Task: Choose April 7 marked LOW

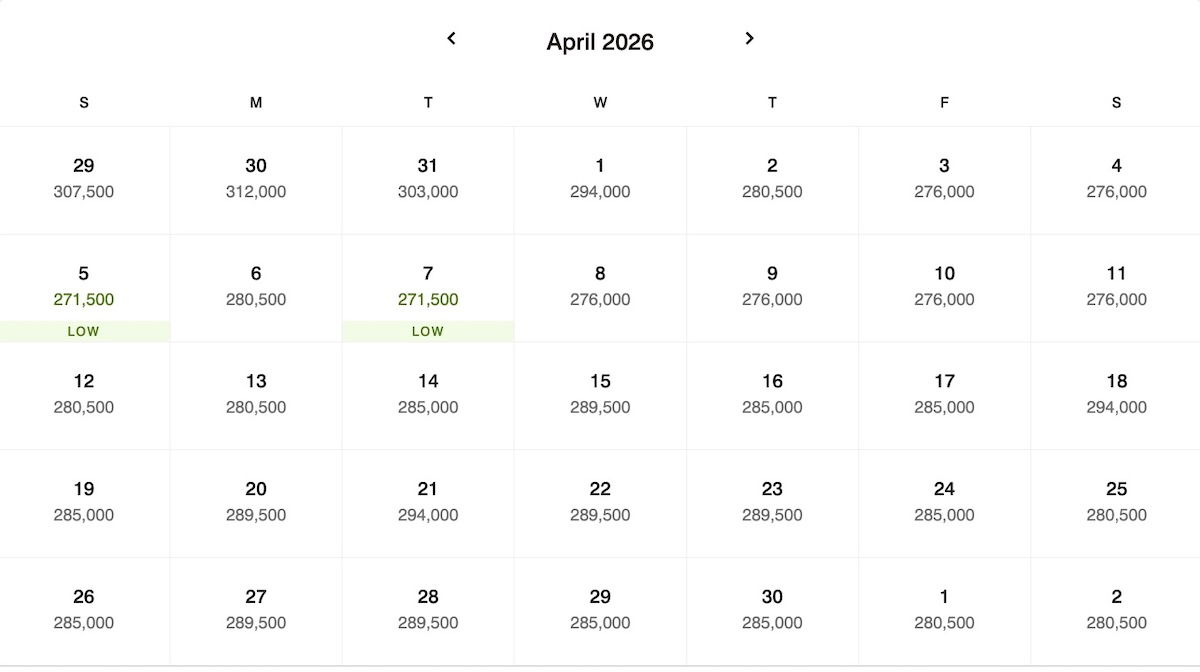Action: point(428,288)
